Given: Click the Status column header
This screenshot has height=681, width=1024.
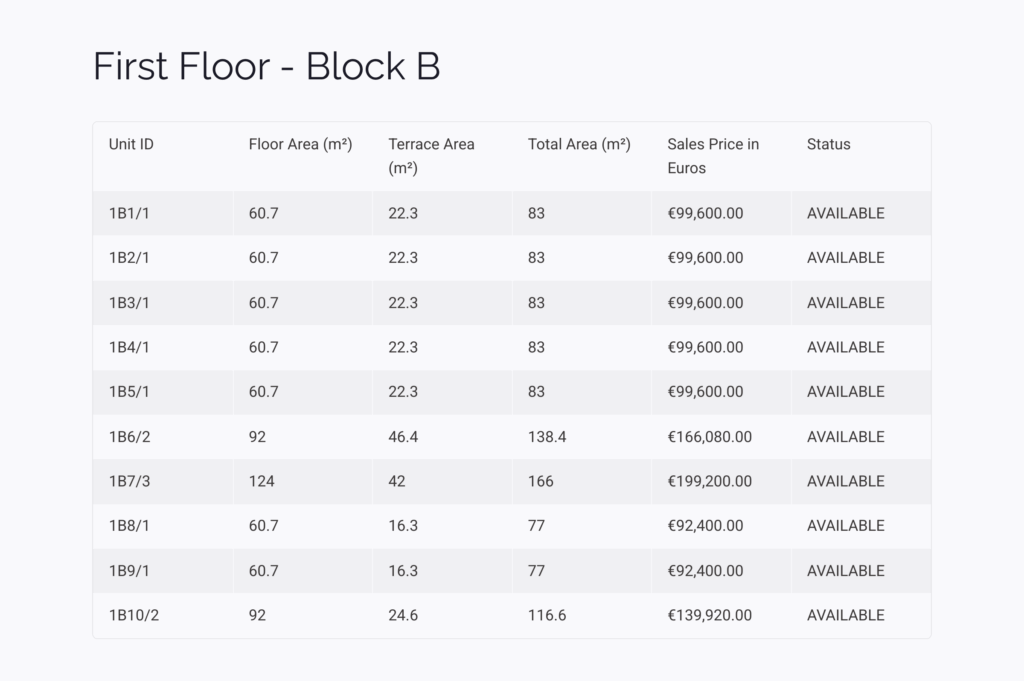Looking at the screenshot, I should [829, 144].
